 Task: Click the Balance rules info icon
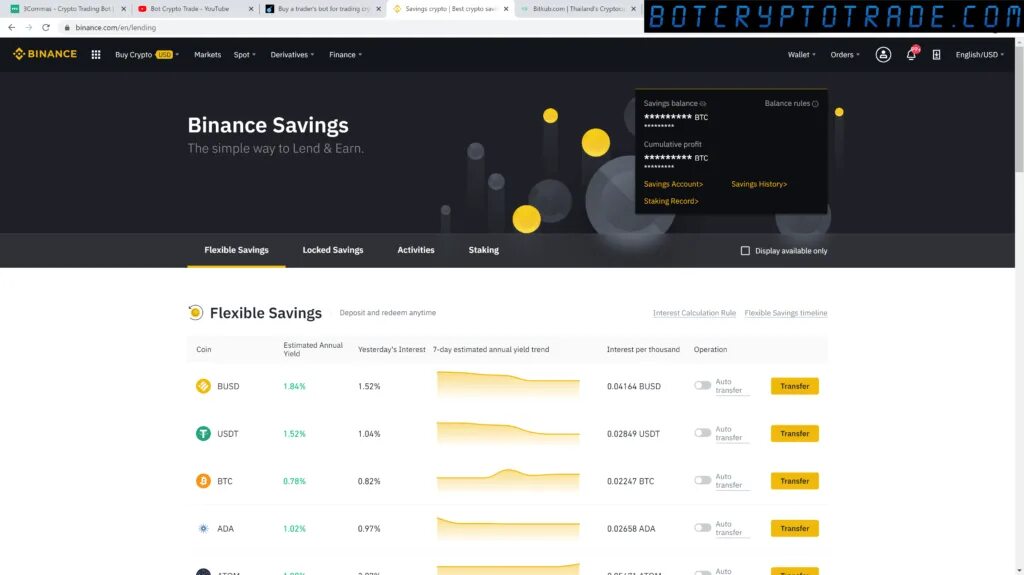coord(815,104)
